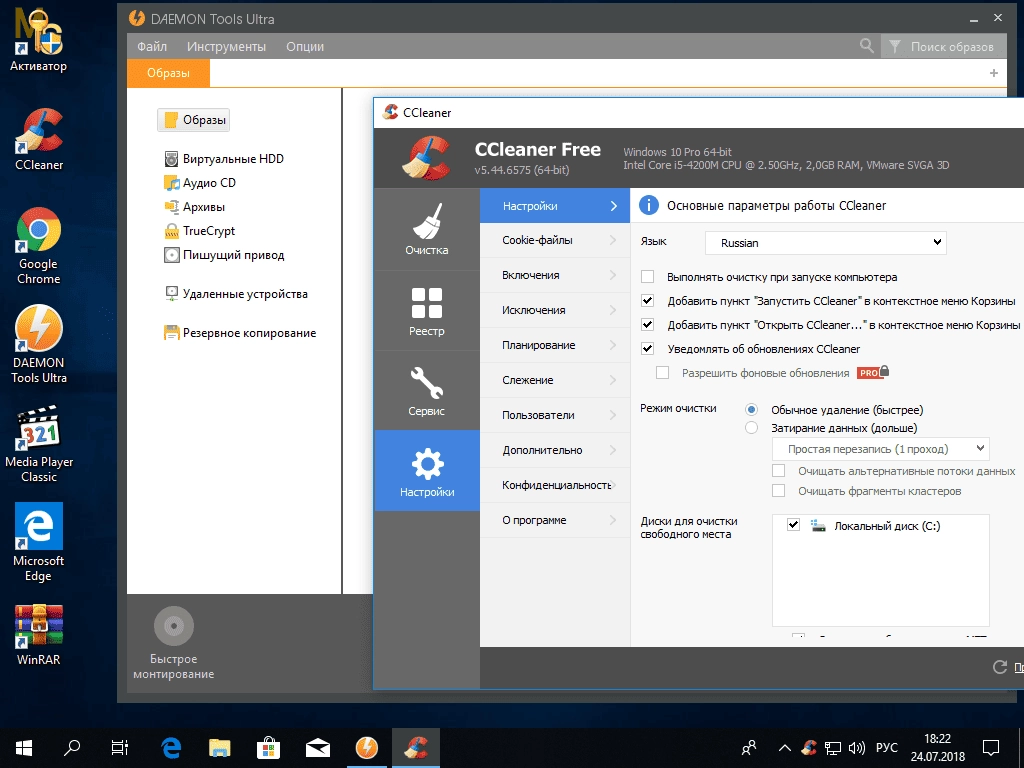Screen dimensions: 1024x768
Task: Click the filter funnel icon in DAEMON Tools
Action: (x=895, y=46)
